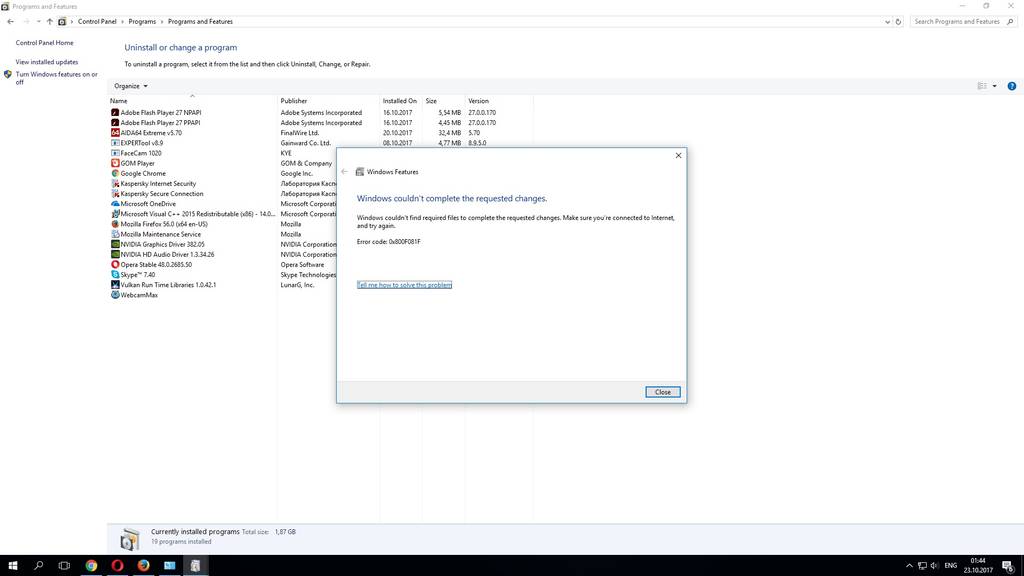This screenshot has width=1024, height=576.
Task: Click the Mozilla Firefox 56.0 icon in the list
Action: point(115,224)
